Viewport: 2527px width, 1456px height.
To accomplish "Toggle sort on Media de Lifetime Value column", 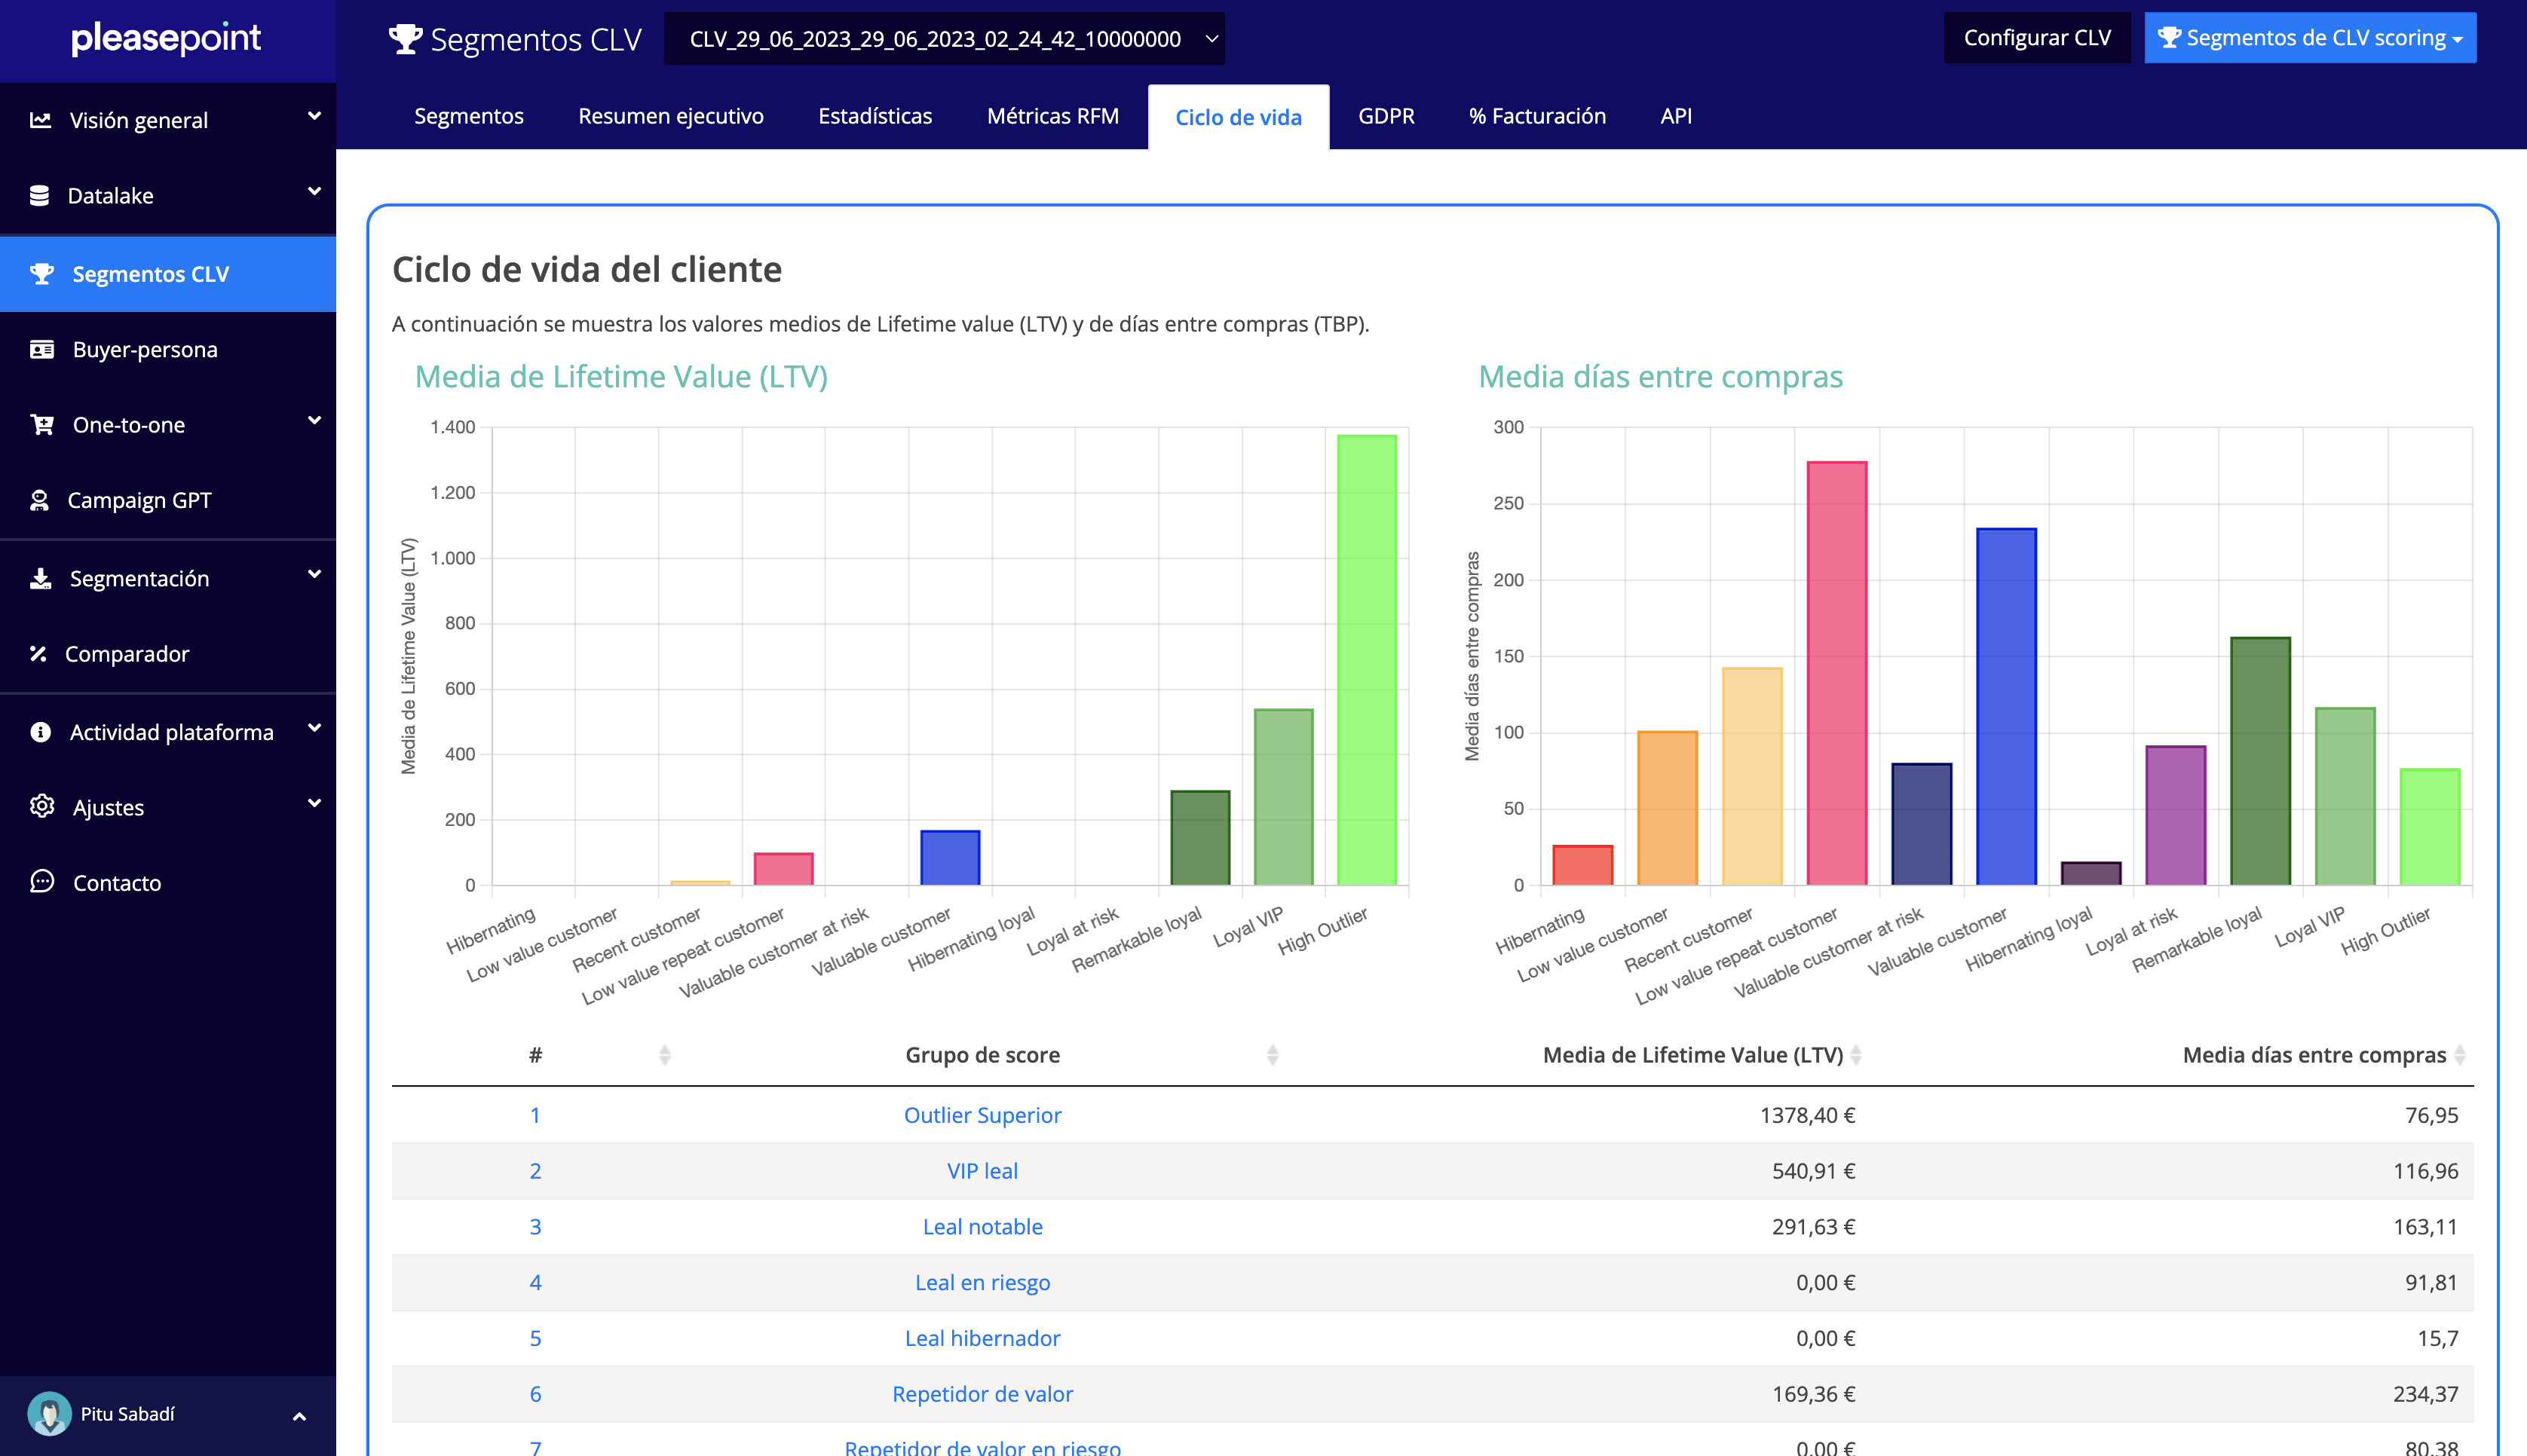I will pos(1855,1055).
